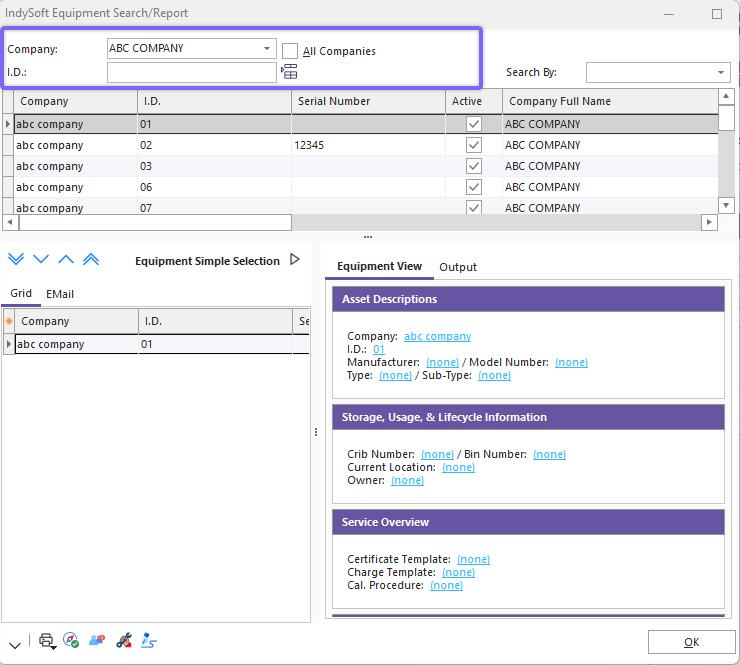The image size is (740, 665).
Task: Click the I.D. lookup grid icon
Action: click(290, 72)
